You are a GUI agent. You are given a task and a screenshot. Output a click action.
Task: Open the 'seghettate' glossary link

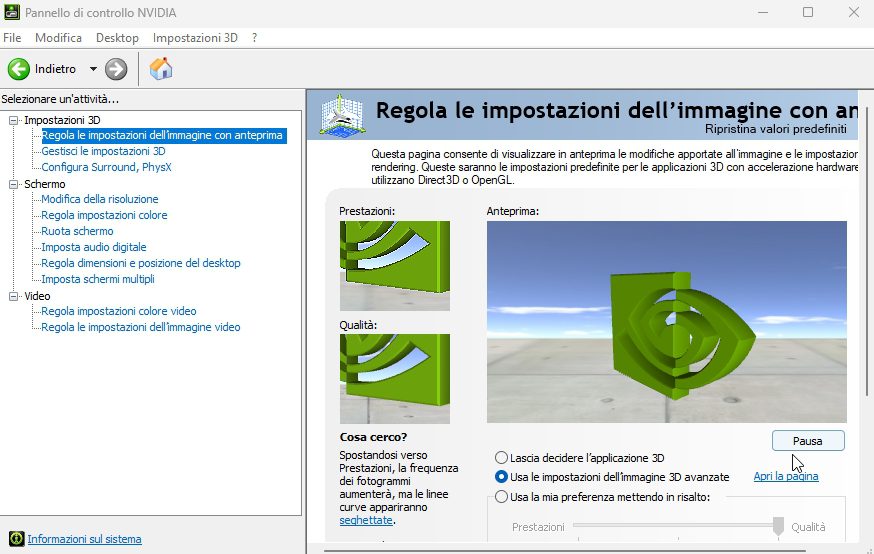366,519
